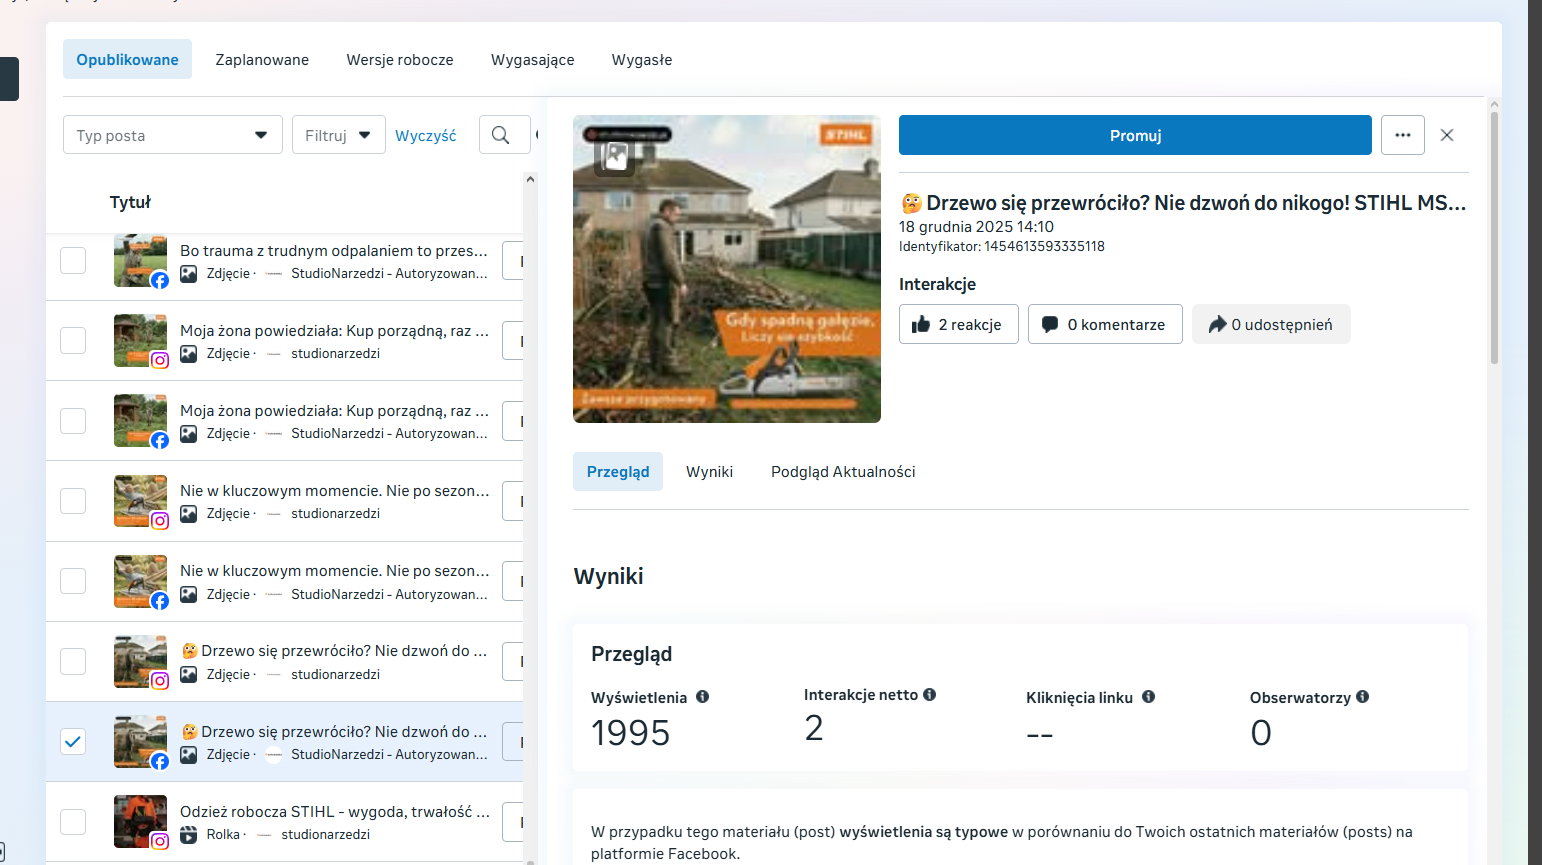The image size is (1542, 865).
Task: Click the thumbs-up 2 reakcje button
Action: coord(958,324)
